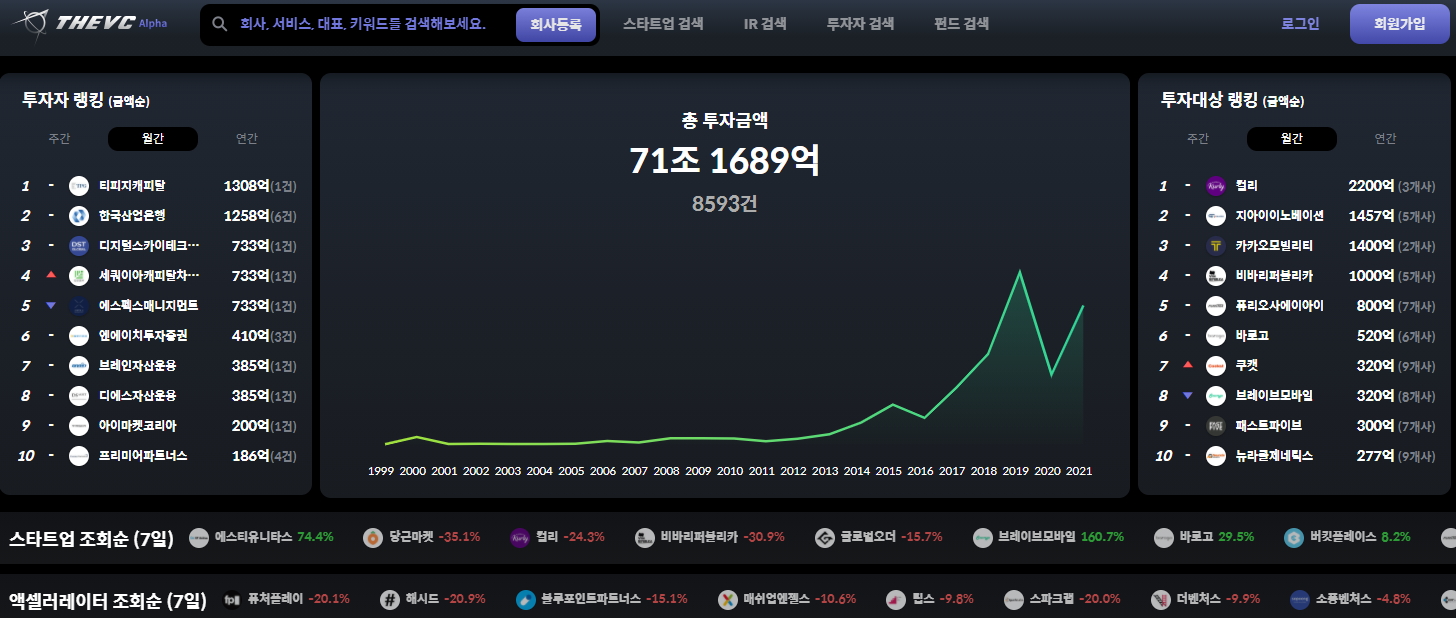Click the 2019 year label on the chart
The image size is (1456, 618).
point(1016,471)
